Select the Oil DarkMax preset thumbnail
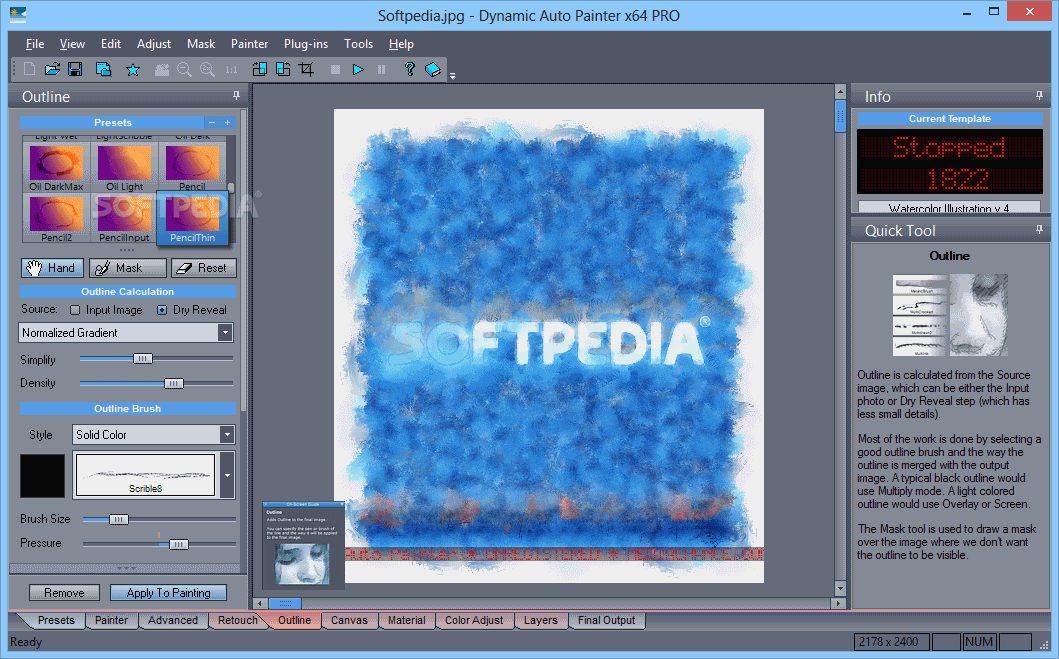1059x659 pixels. pyautogui.click(x=56, y=167)
